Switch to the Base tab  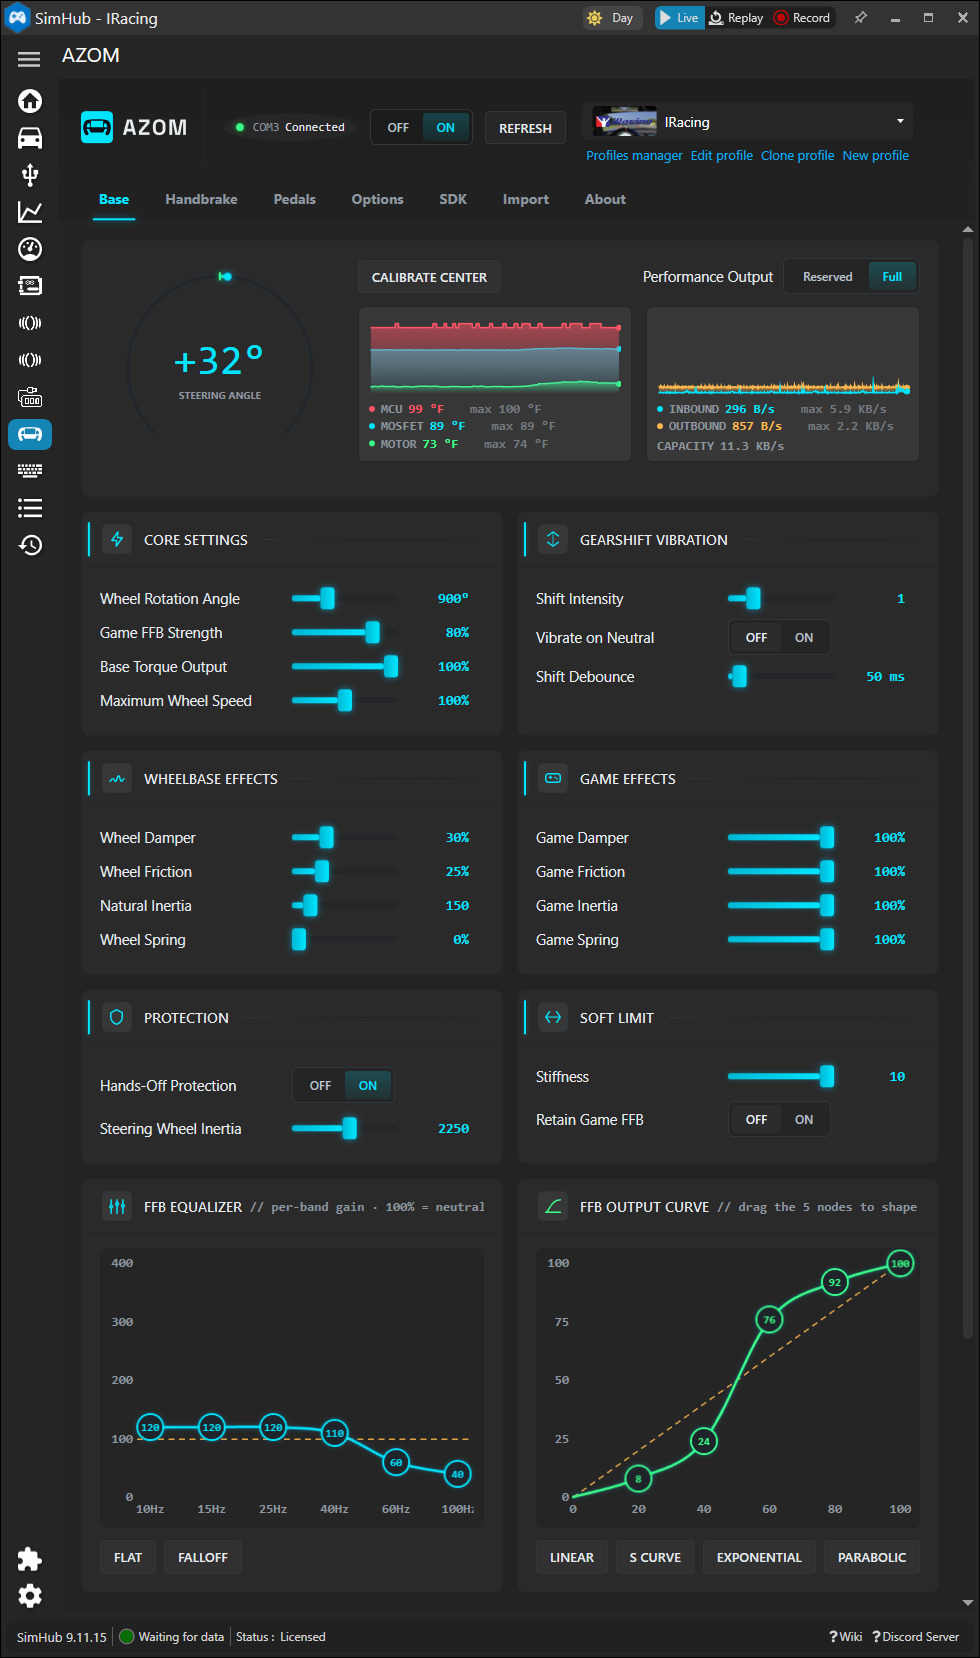pos(114,199)
